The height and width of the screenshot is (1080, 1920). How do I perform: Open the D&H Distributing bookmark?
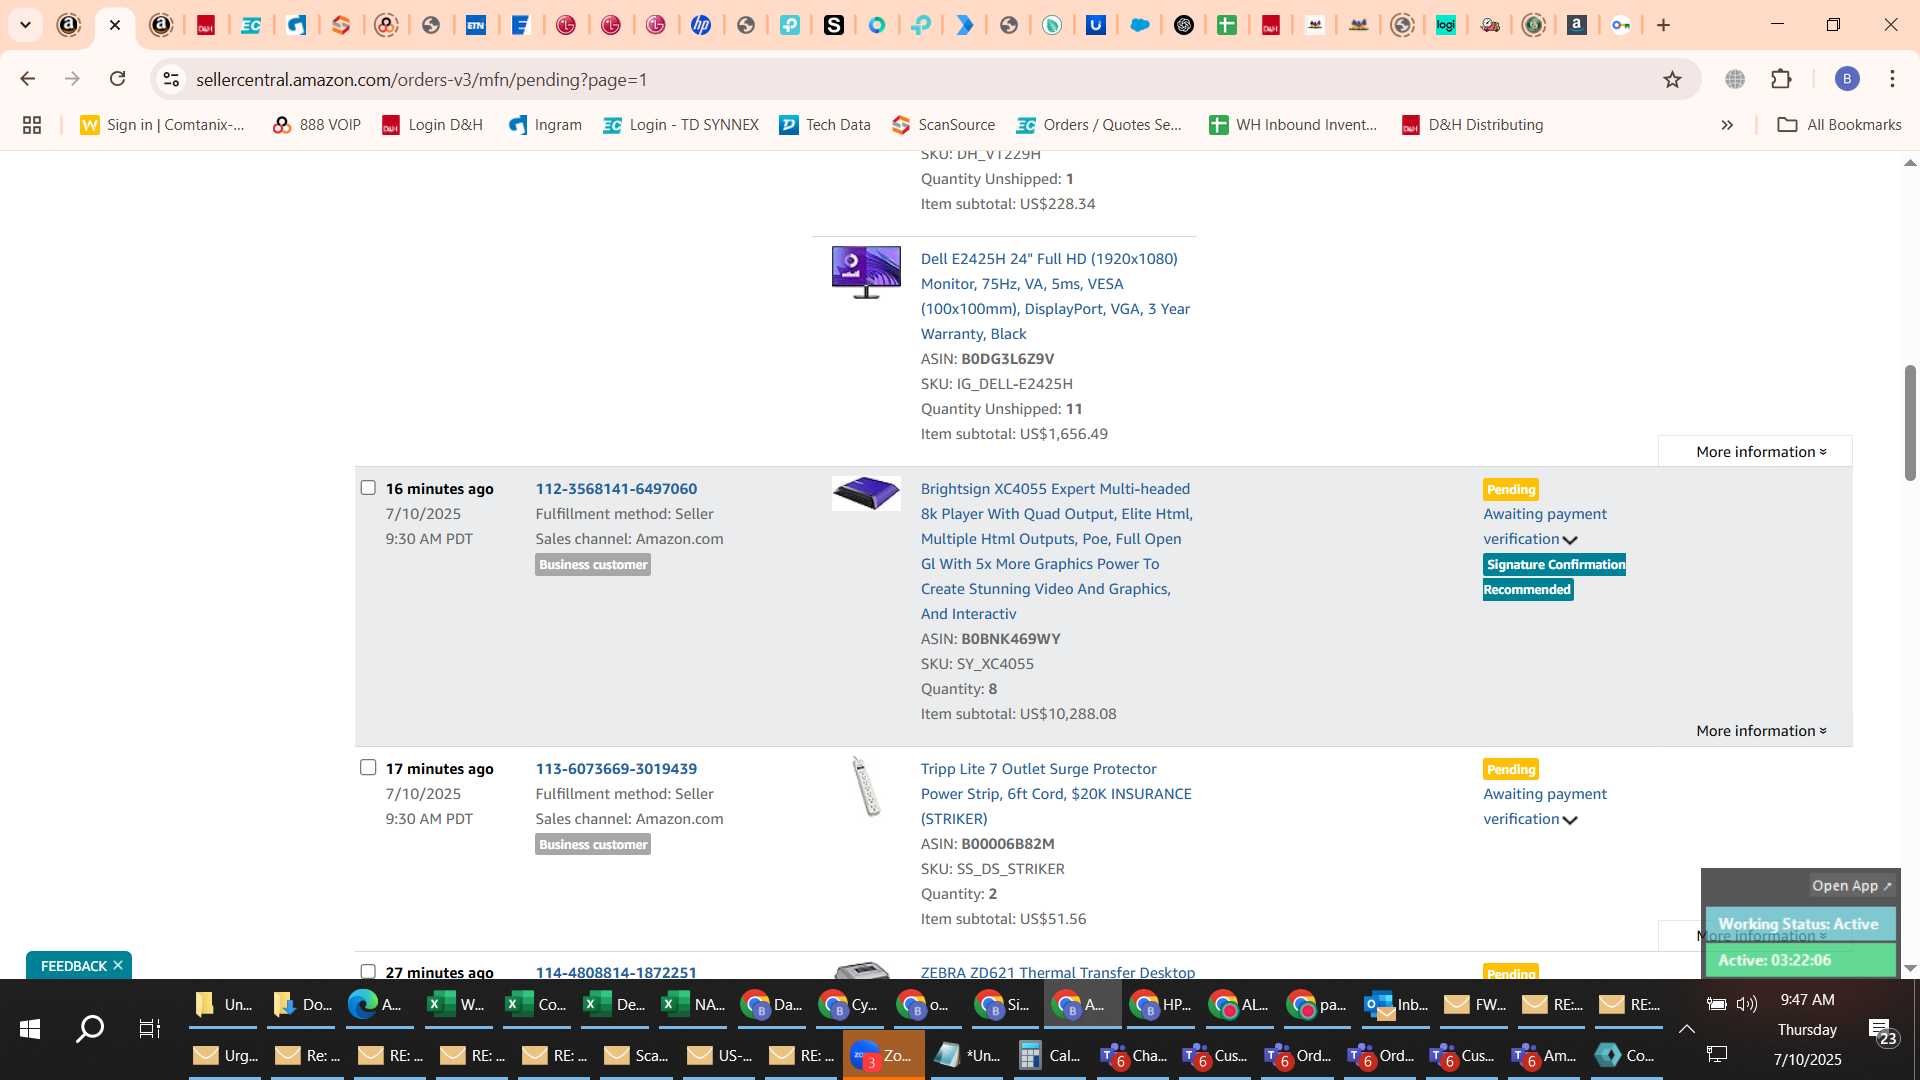(1472, 125)
